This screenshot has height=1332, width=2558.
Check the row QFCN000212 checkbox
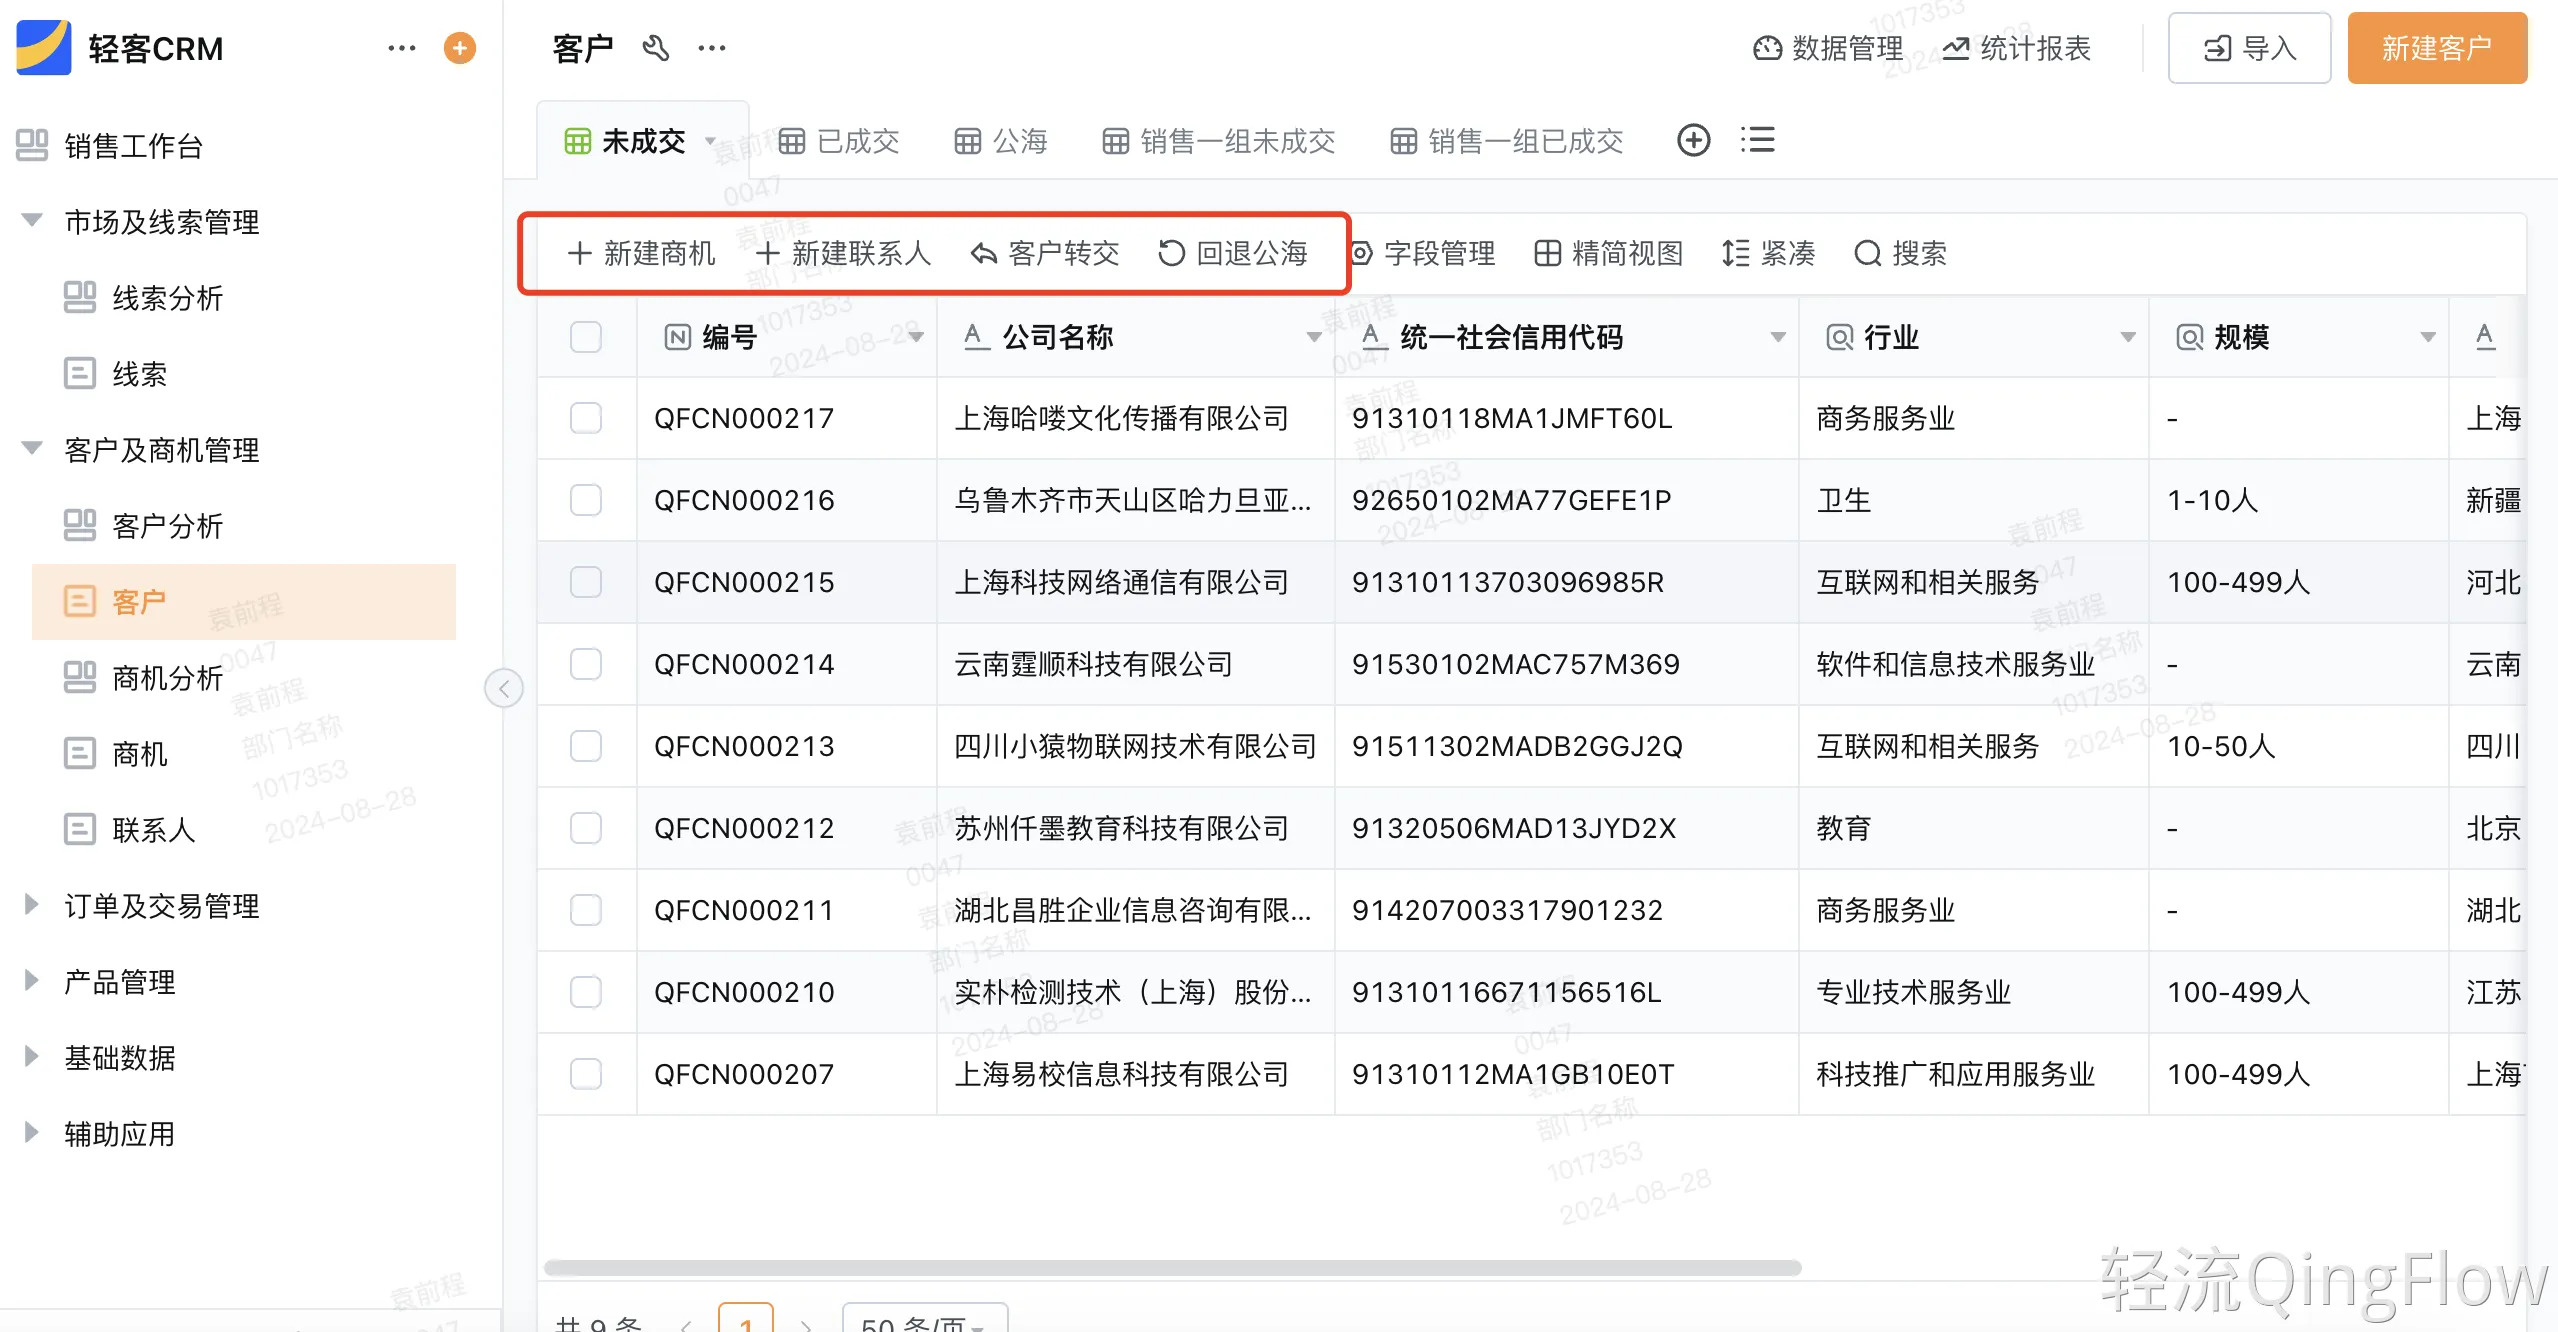586,828
